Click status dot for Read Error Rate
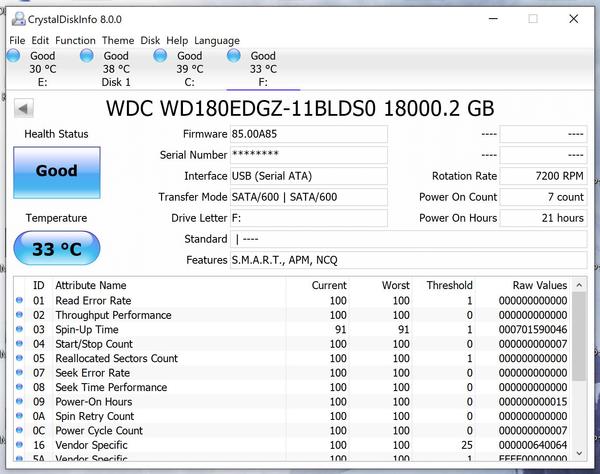The width and height of the screenshot is (600, 474). [x=19, y=300]
